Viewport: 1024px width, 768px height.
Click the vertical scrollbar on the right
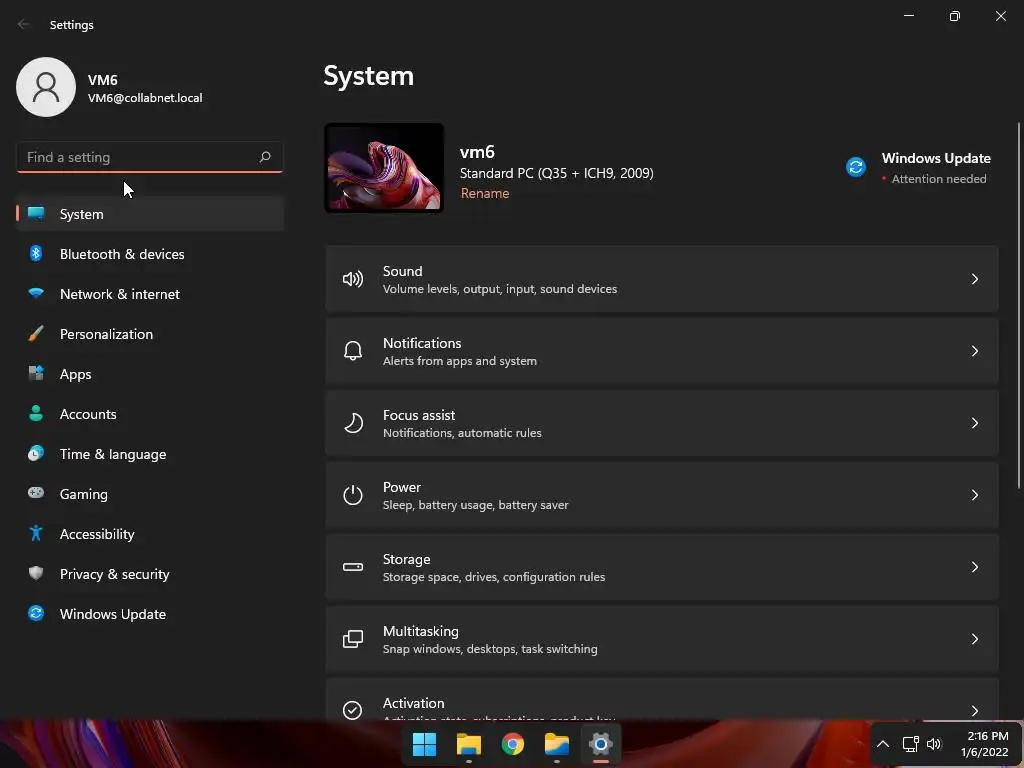(x=1018, y=305)
